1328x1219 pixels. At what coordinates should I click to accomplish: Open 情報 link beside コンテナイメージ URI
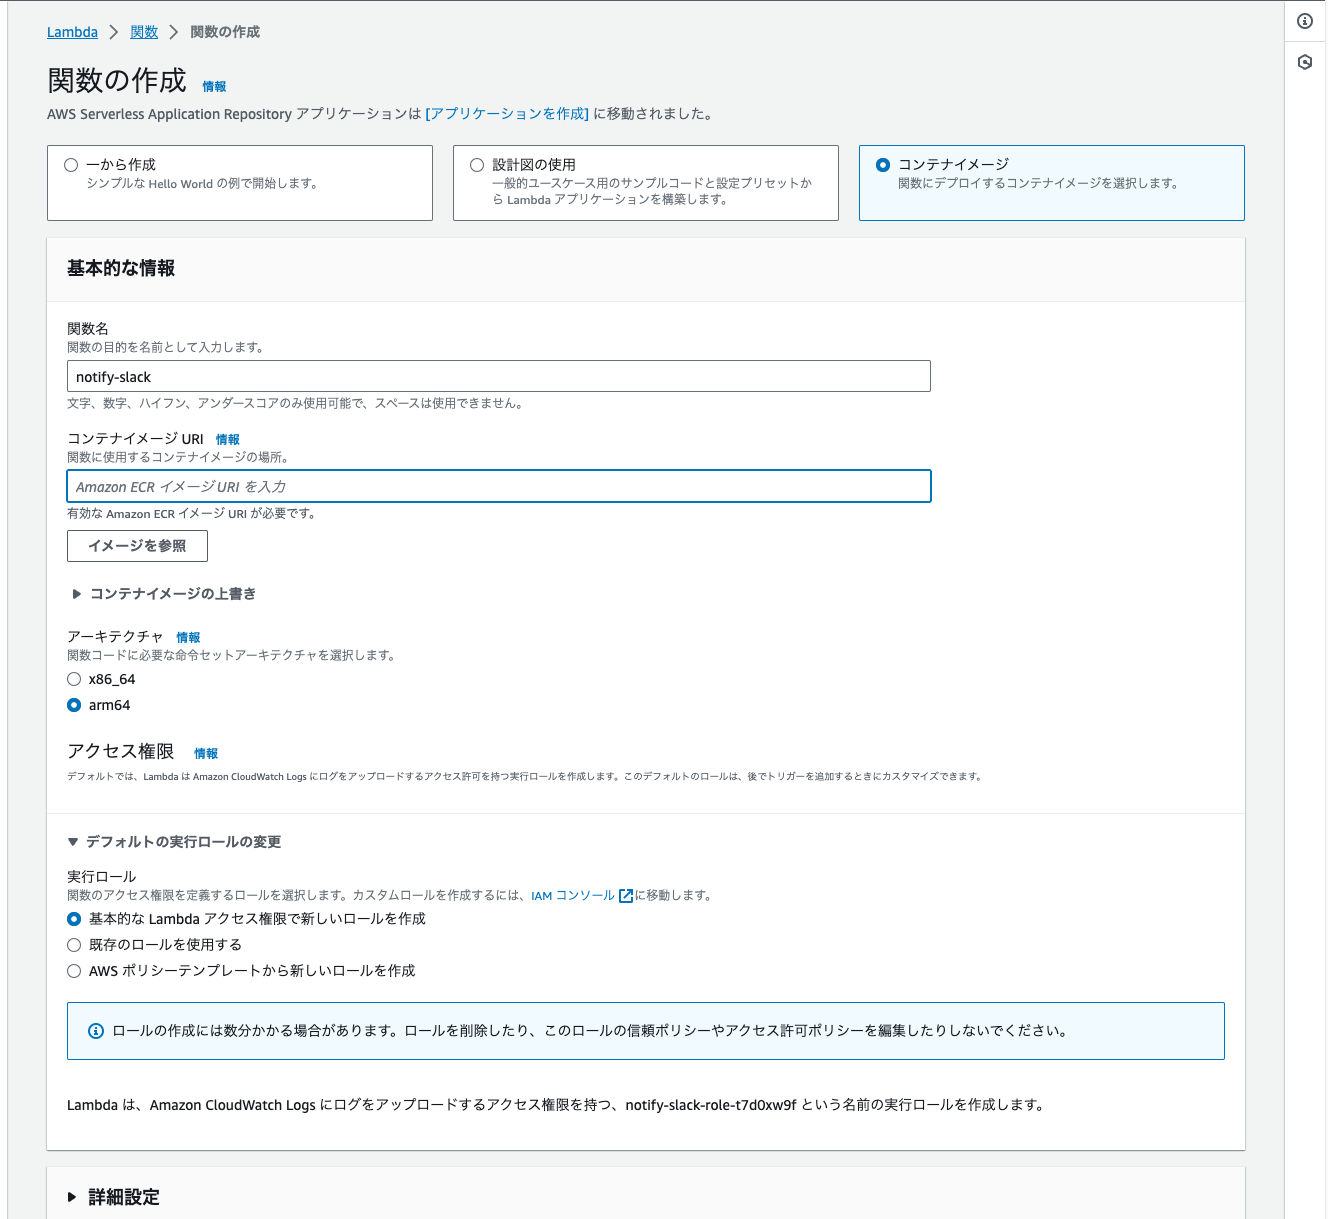pyautogui.click(x=228, y=440)
